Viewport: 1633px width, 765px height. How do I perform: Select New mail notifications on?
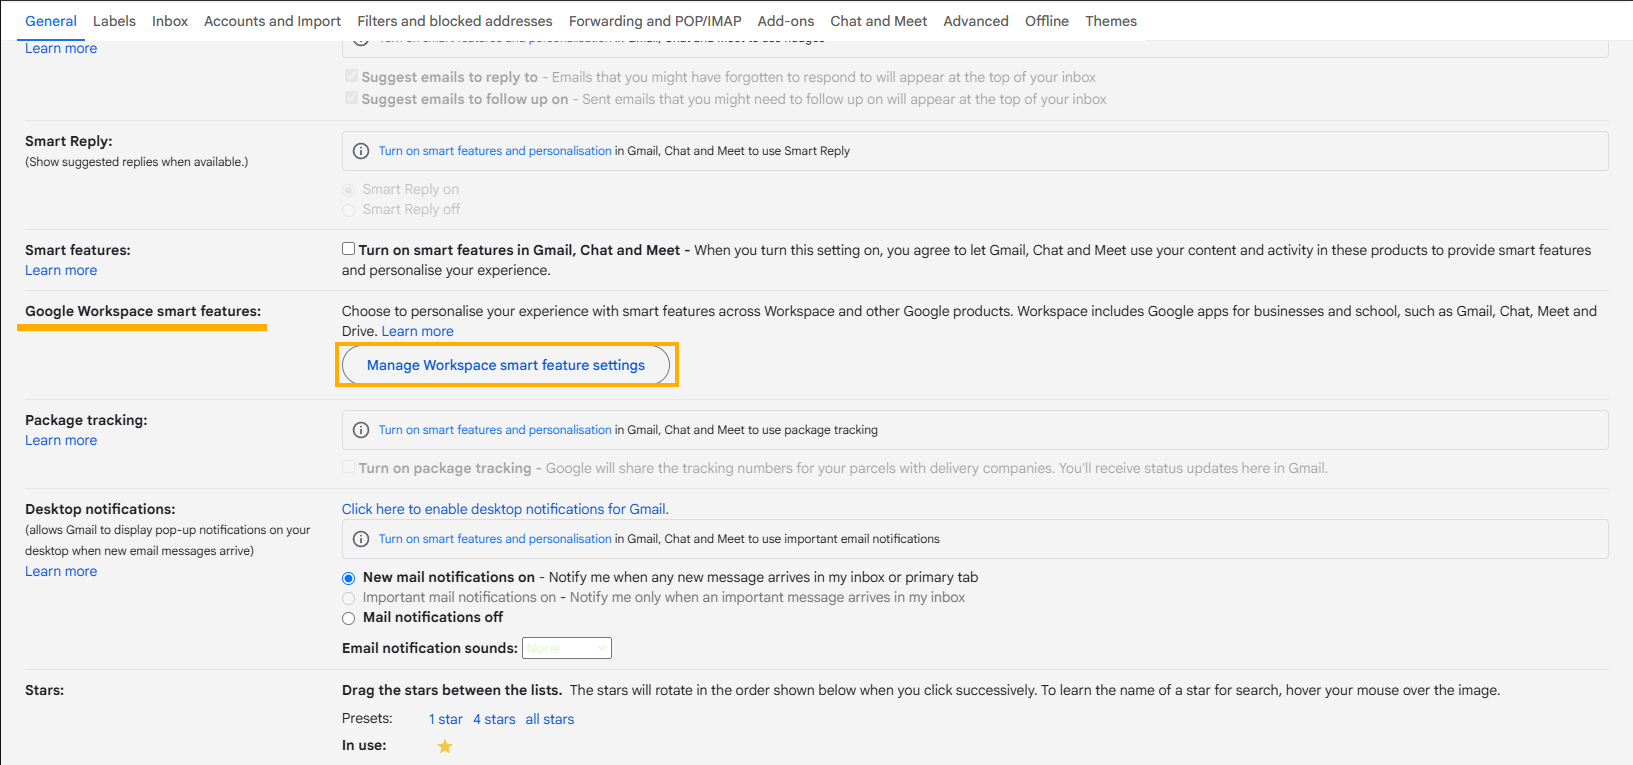(348, 578)
